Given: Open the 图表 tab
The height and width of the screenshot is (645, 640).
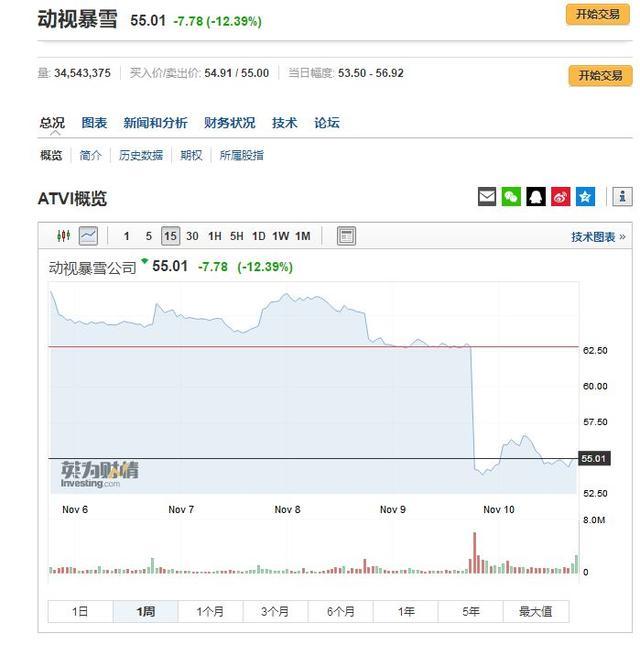Looking at the screenshot, I should pyautogui.click(x=94, y=123).
